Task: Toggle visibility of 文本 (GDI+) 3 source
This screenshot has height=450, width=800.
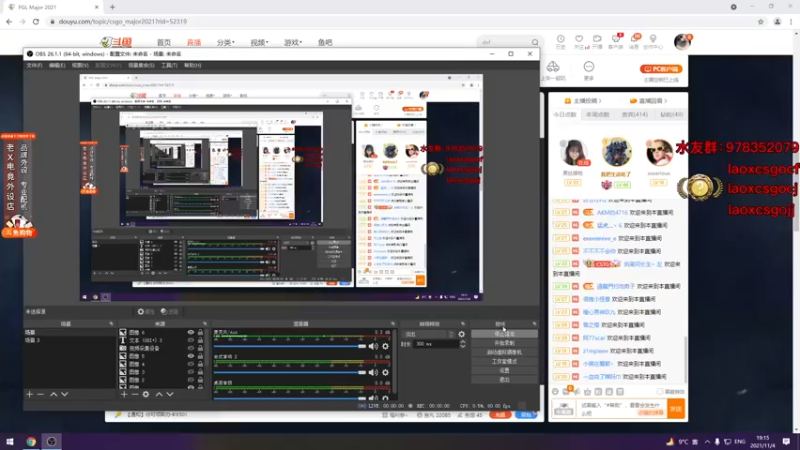Action: (191, 340)
